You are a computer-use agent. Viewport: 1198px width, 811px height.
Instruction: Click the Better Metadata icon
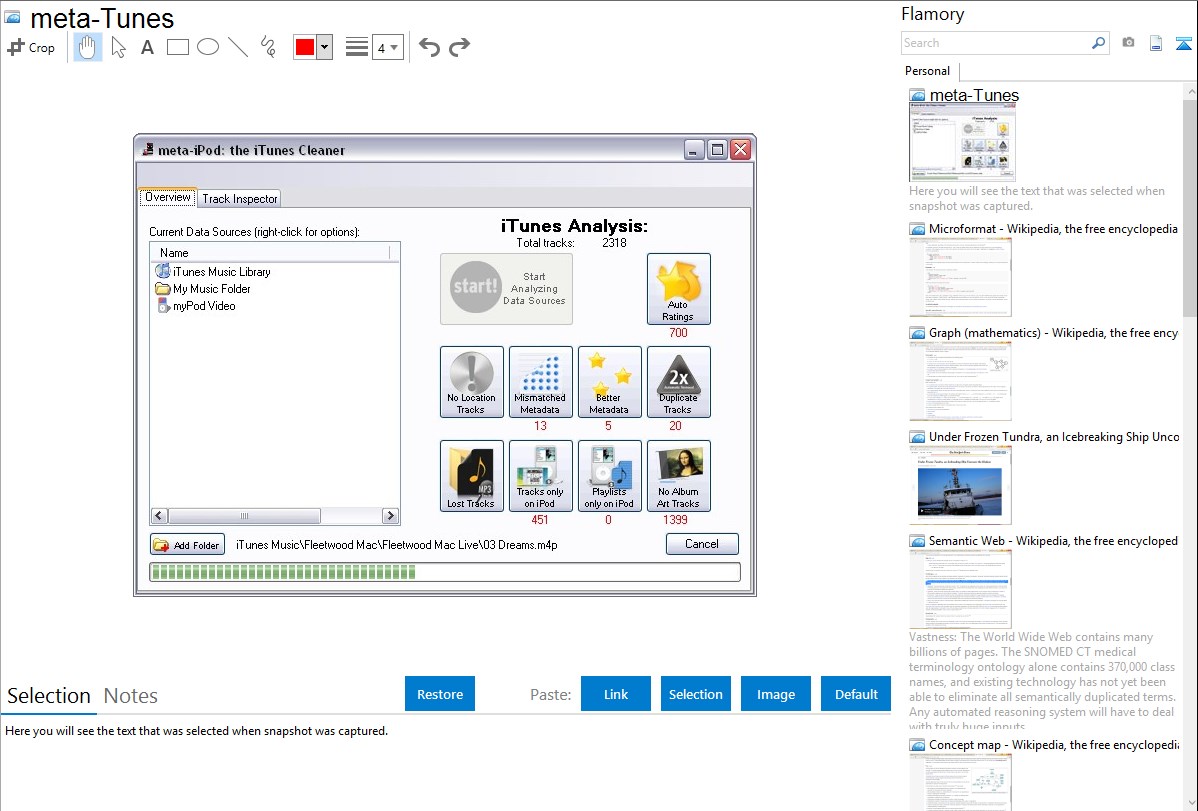click(x=609, y=382)
